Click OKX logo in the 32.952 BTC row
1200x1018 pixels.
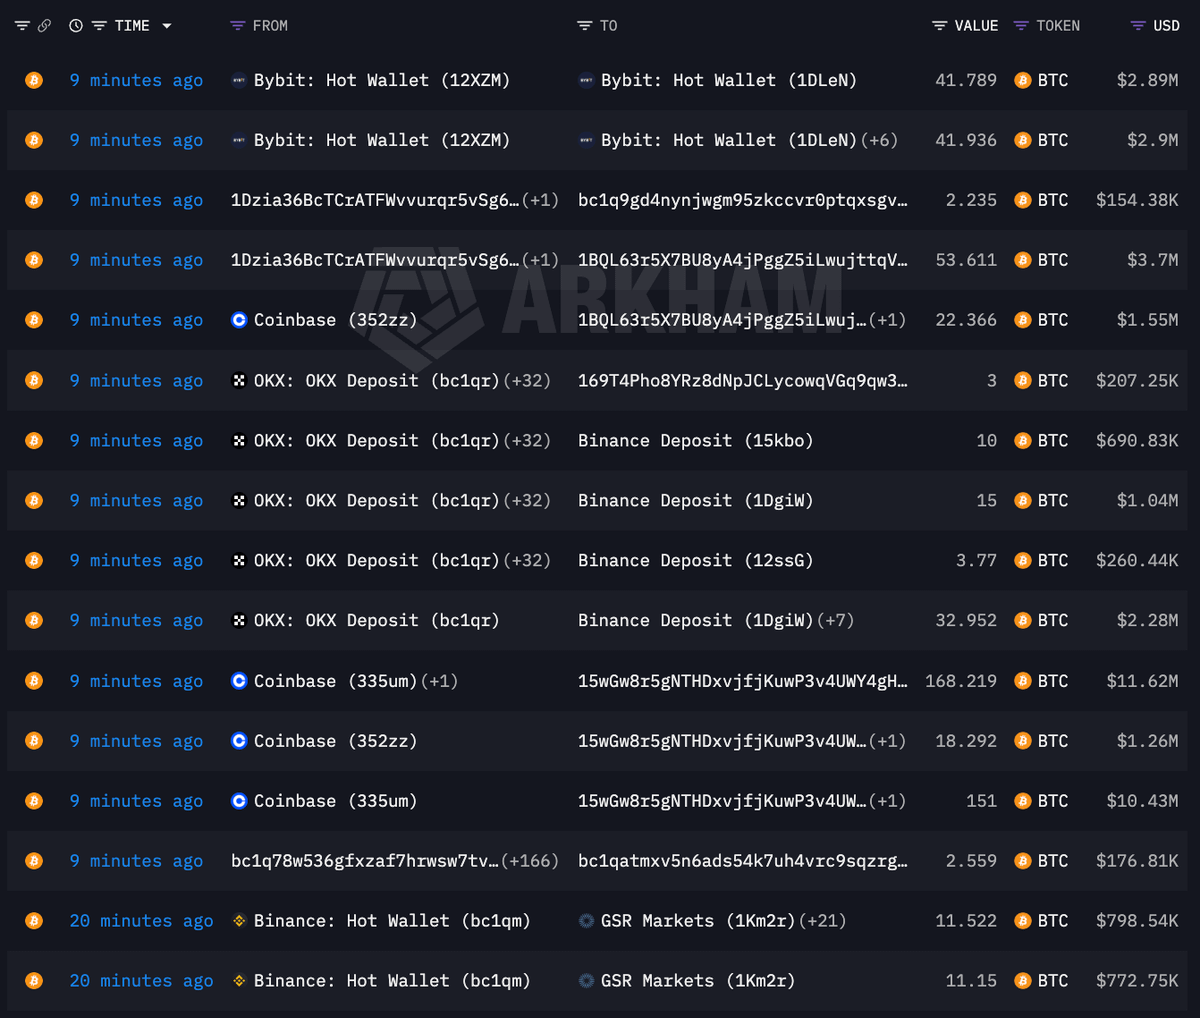[x=239, y=620]
